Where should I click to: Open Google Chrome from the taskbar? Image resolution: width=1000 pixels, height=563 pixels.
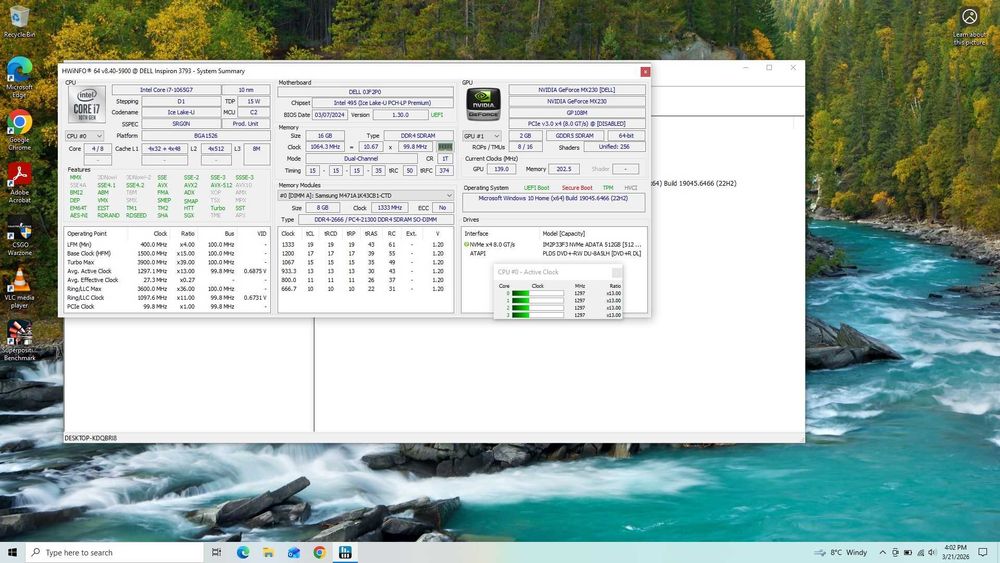pos(320,552)
